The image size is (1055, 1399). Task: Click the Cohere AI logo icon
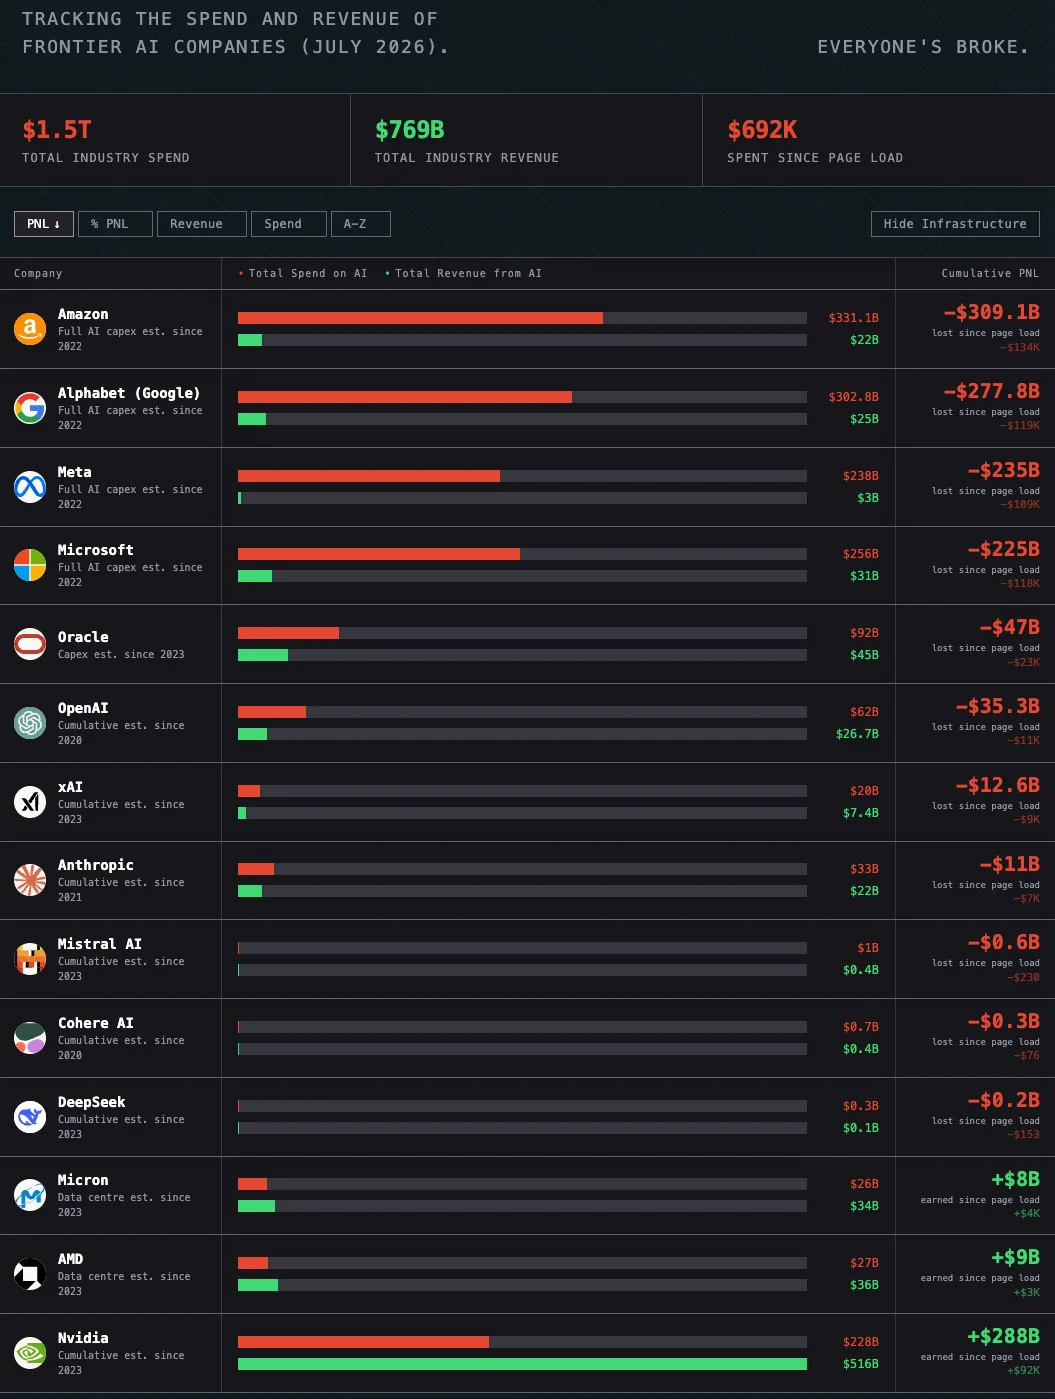(x=30, y=1038)
